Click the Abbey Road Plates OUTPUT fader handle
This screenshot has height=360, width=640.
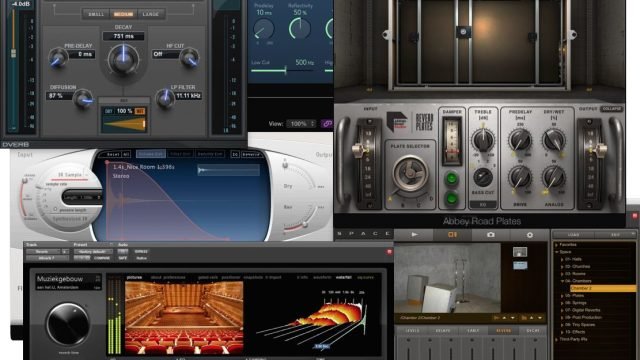600,150
